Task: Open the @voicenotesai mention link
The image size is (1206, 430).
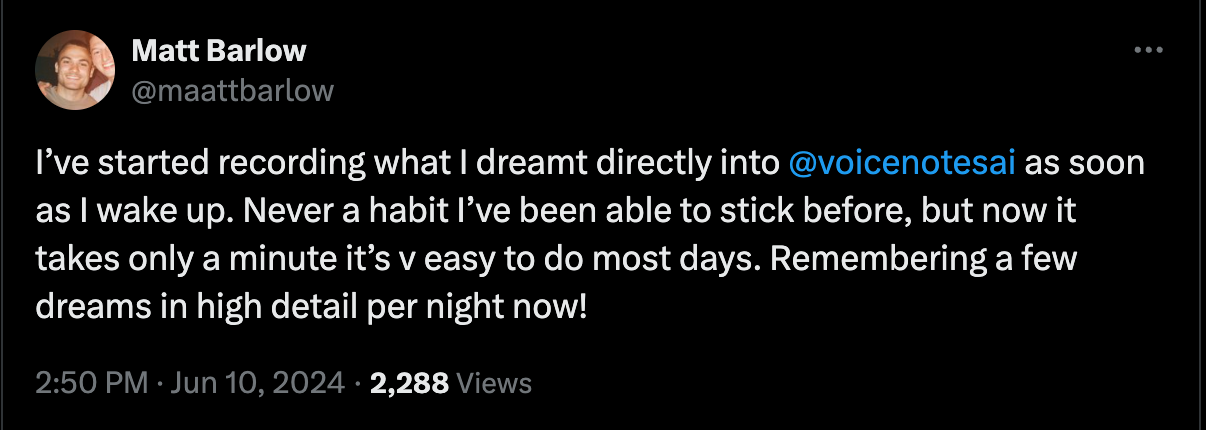Action: (x=903, y=163)
